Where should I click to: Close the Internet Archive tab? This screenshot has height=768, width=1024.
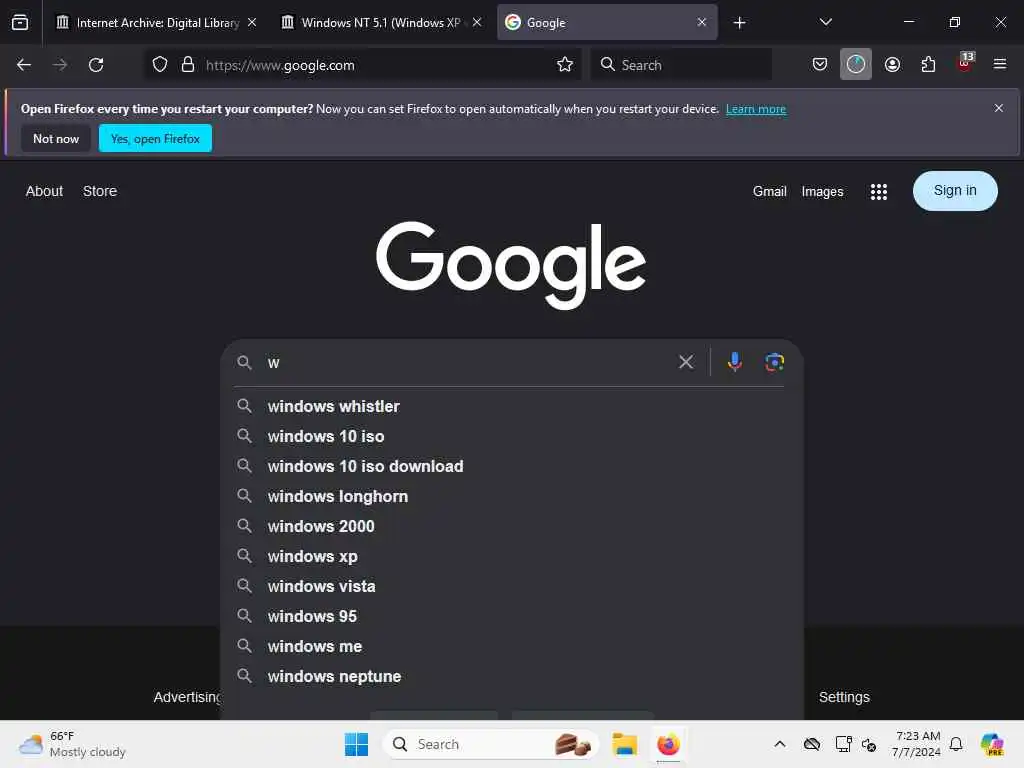(x=252, y=22)
